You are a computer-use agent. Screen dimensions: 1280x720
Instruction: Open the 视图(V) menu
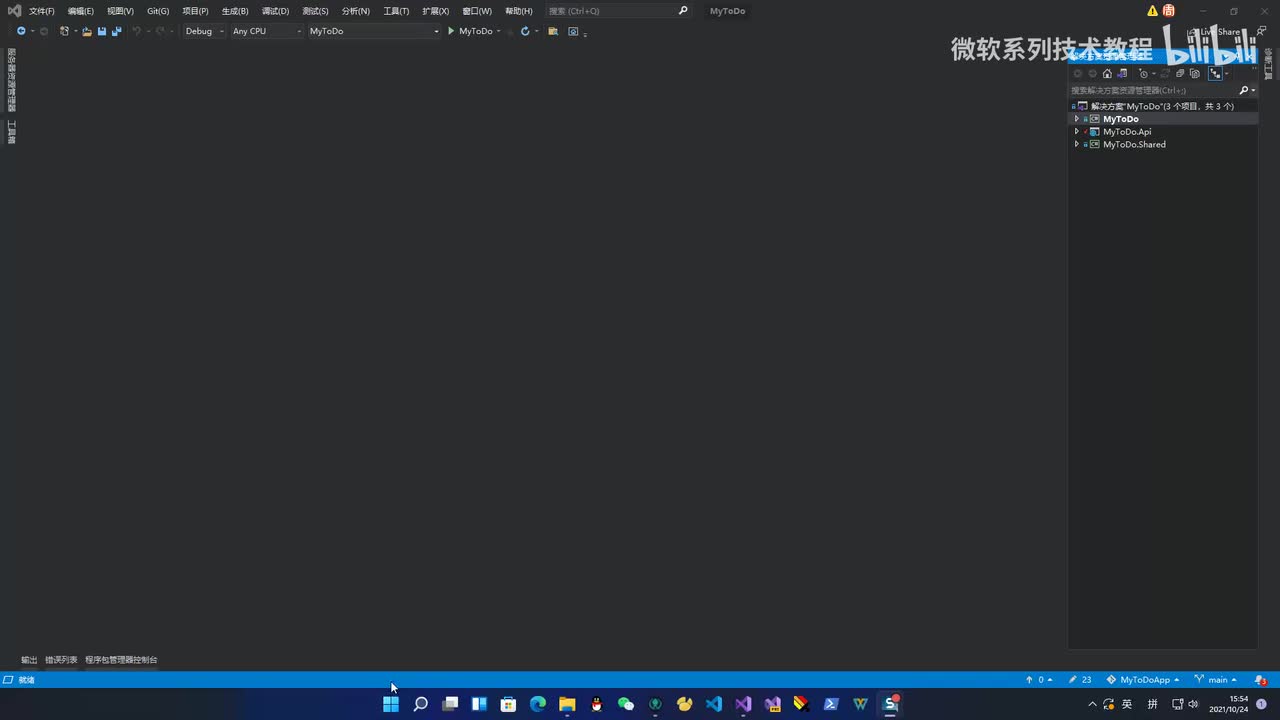pyautogui.click(x=120, y=11)
